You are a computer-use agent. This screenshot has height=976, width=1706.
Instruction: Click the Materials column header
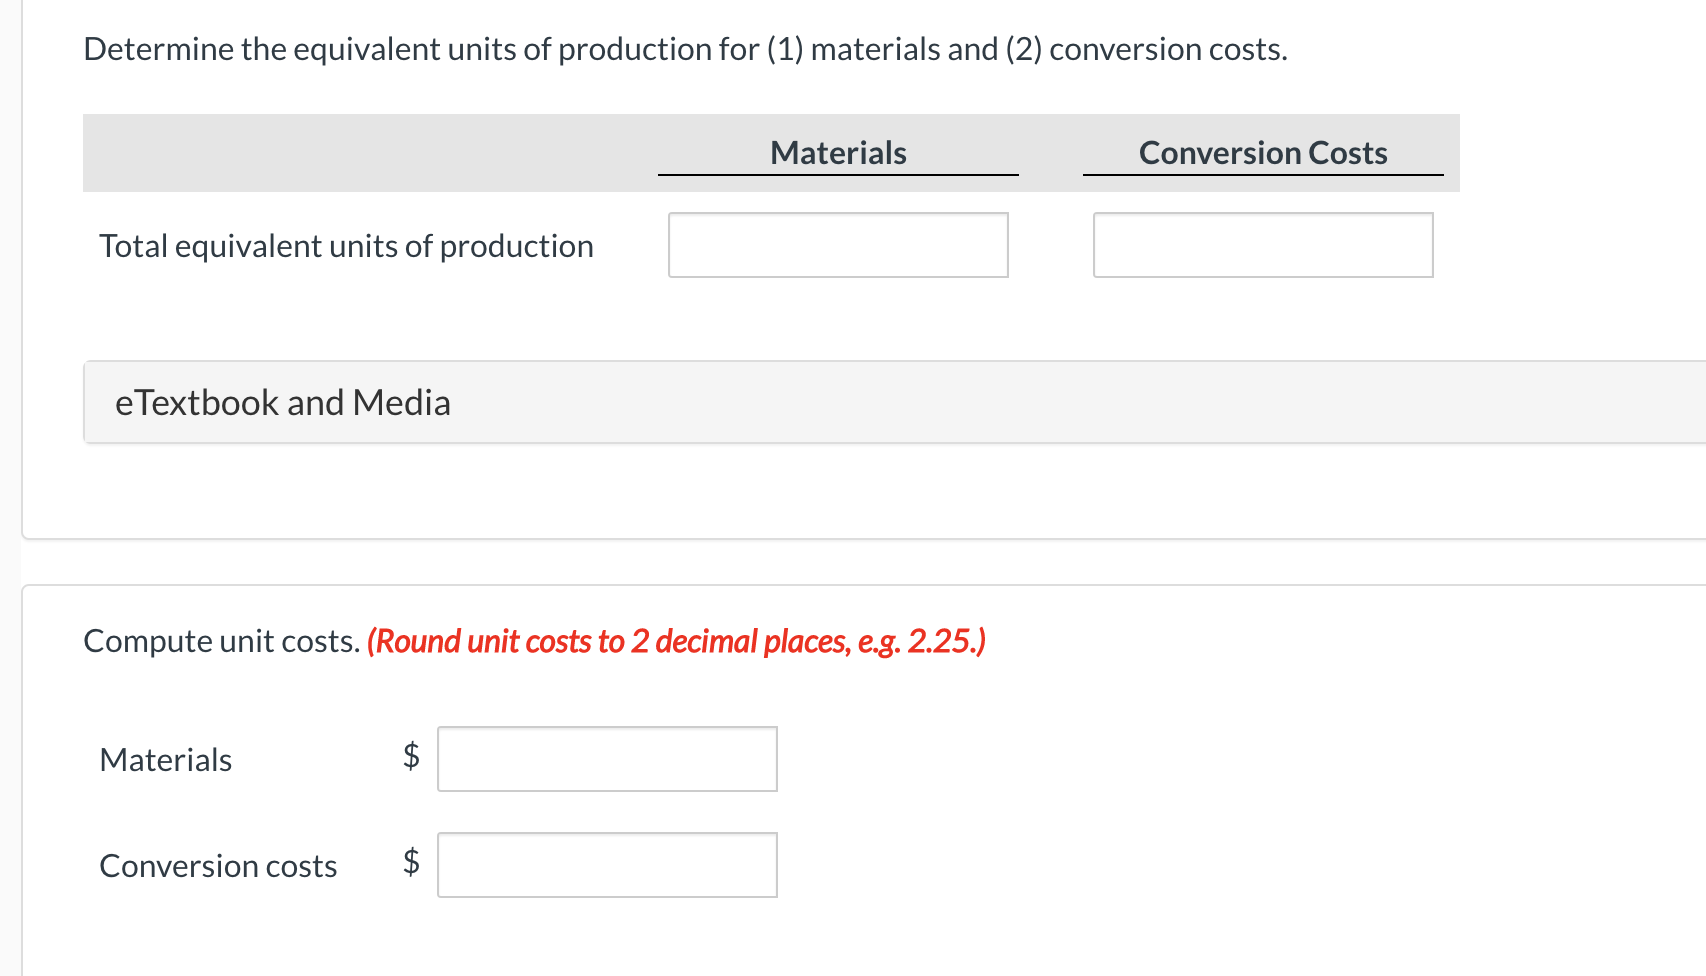[x=838, y=153]
